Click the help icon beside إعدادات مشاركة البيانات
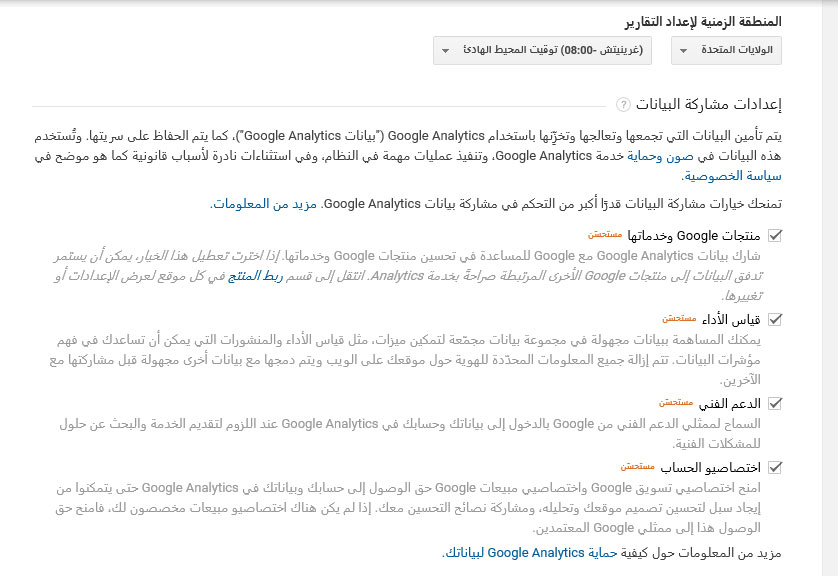 click(623, 104)
